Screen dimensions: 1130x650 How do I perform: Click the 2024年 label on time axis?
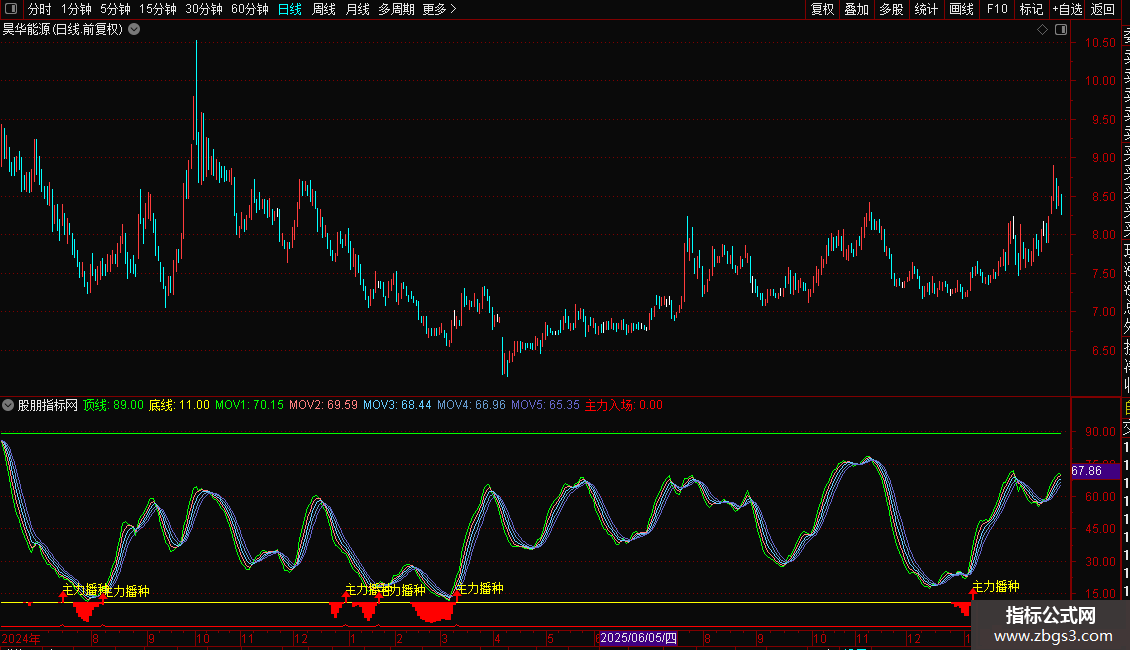(x=21, y=638)
